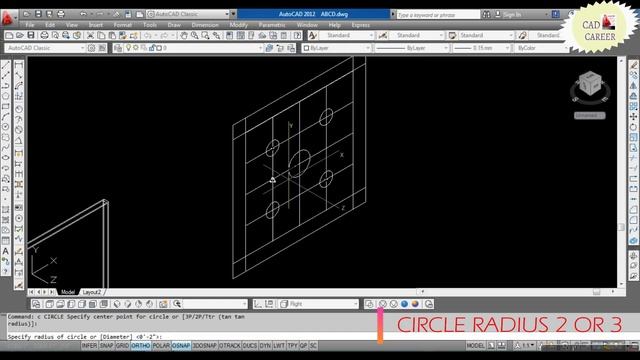Click the command line input area

click(x=192, y=337)
